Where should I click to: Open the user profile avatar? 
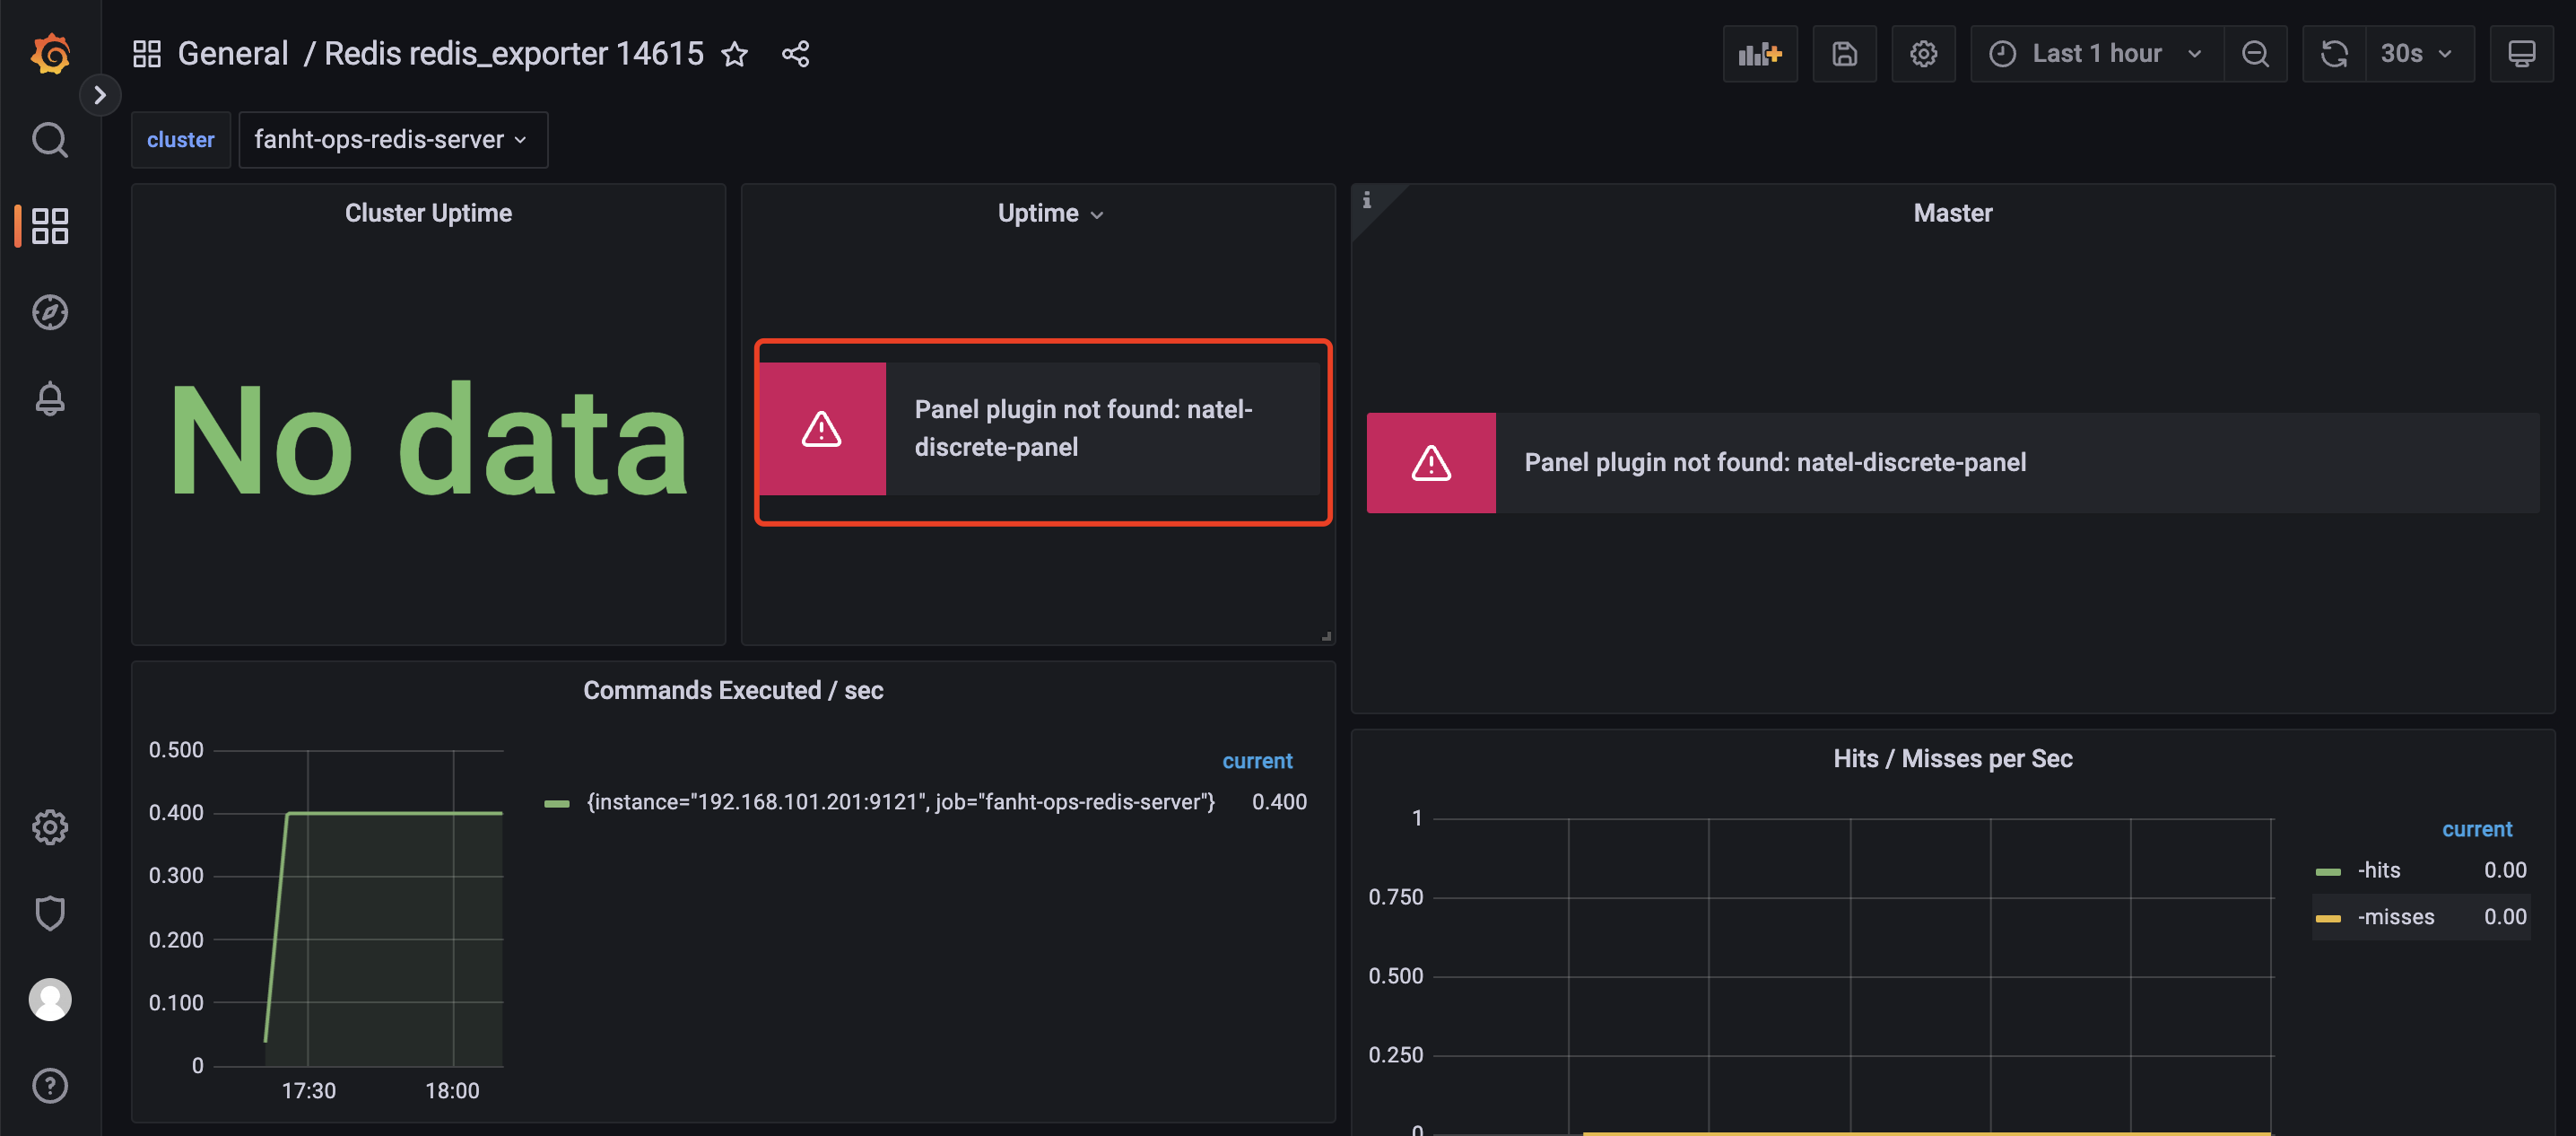tap(50, 999)
